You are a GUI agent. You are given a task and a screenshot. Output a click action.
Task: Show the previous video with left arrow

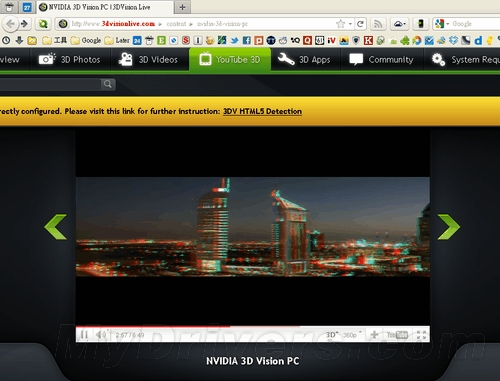pyautogui.click(x=56, y=227)
